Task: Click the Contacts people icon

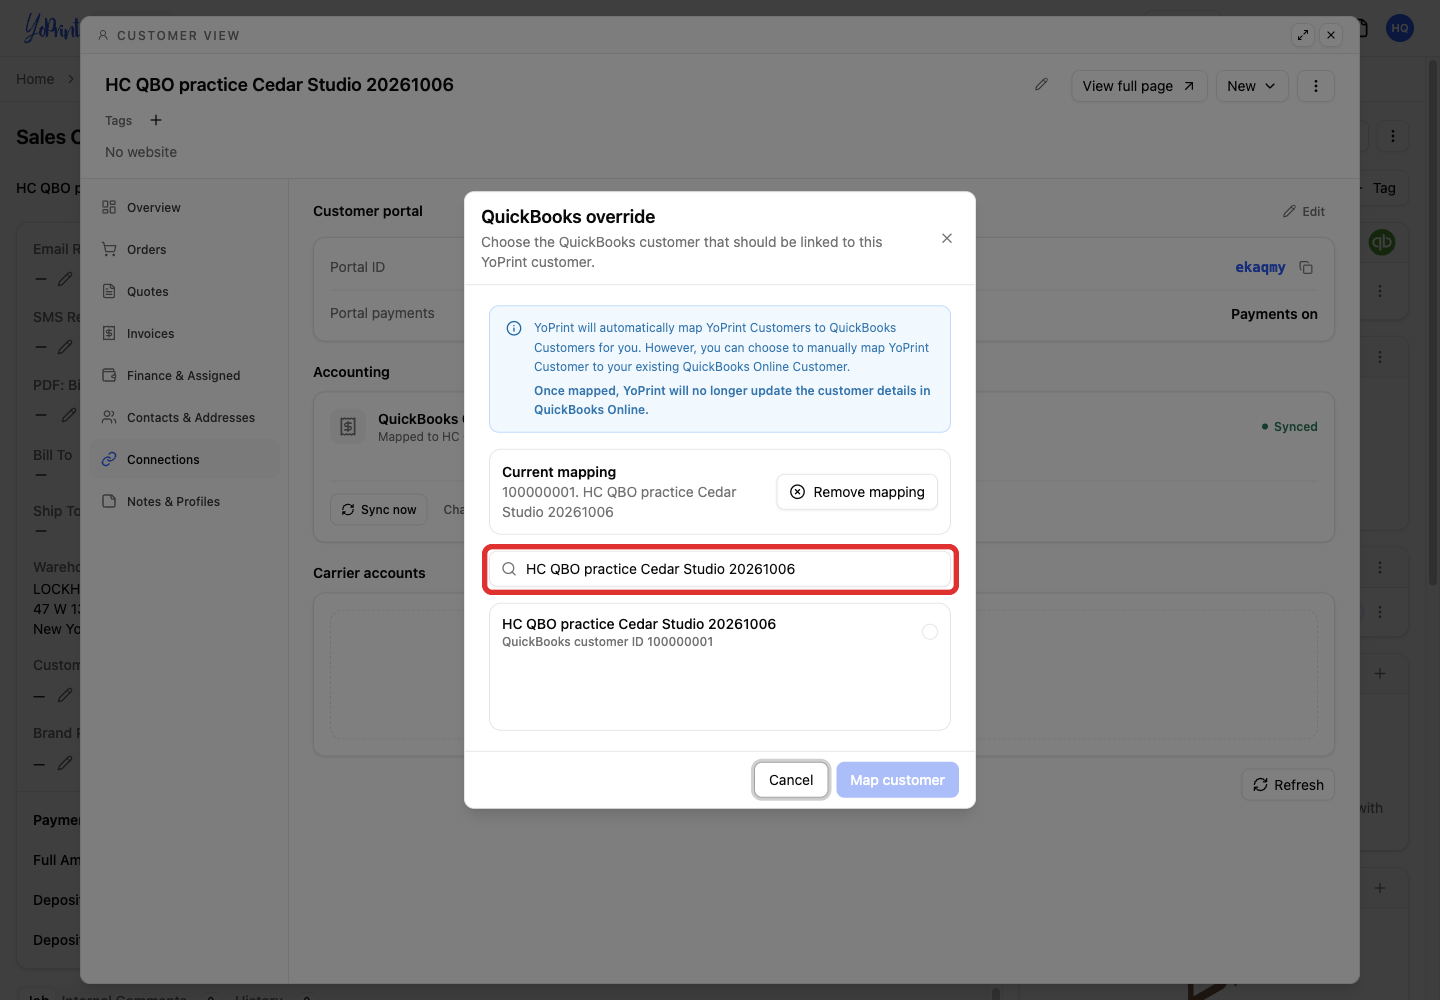Action: coord(109,418)
